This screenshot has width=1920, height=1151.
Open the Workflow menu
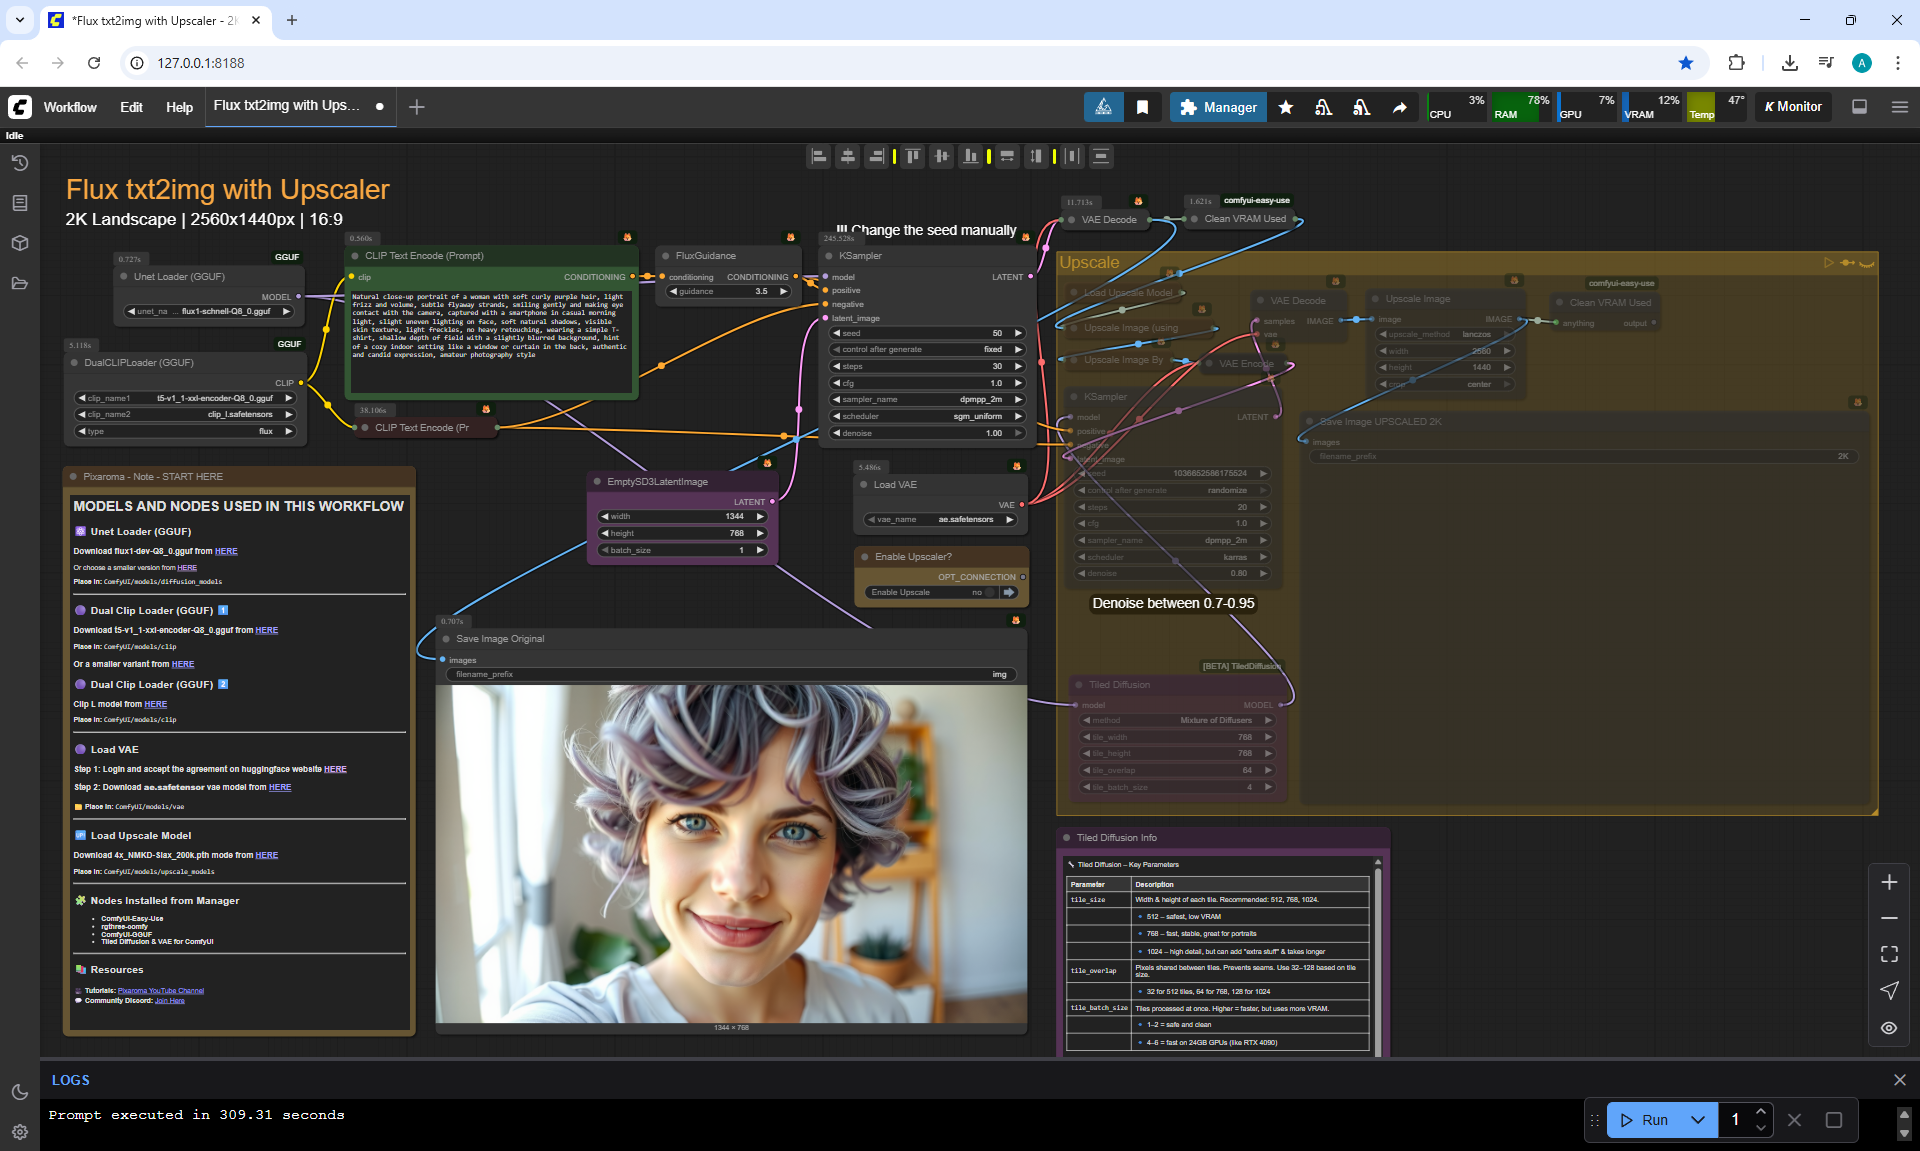coord(70,107)
